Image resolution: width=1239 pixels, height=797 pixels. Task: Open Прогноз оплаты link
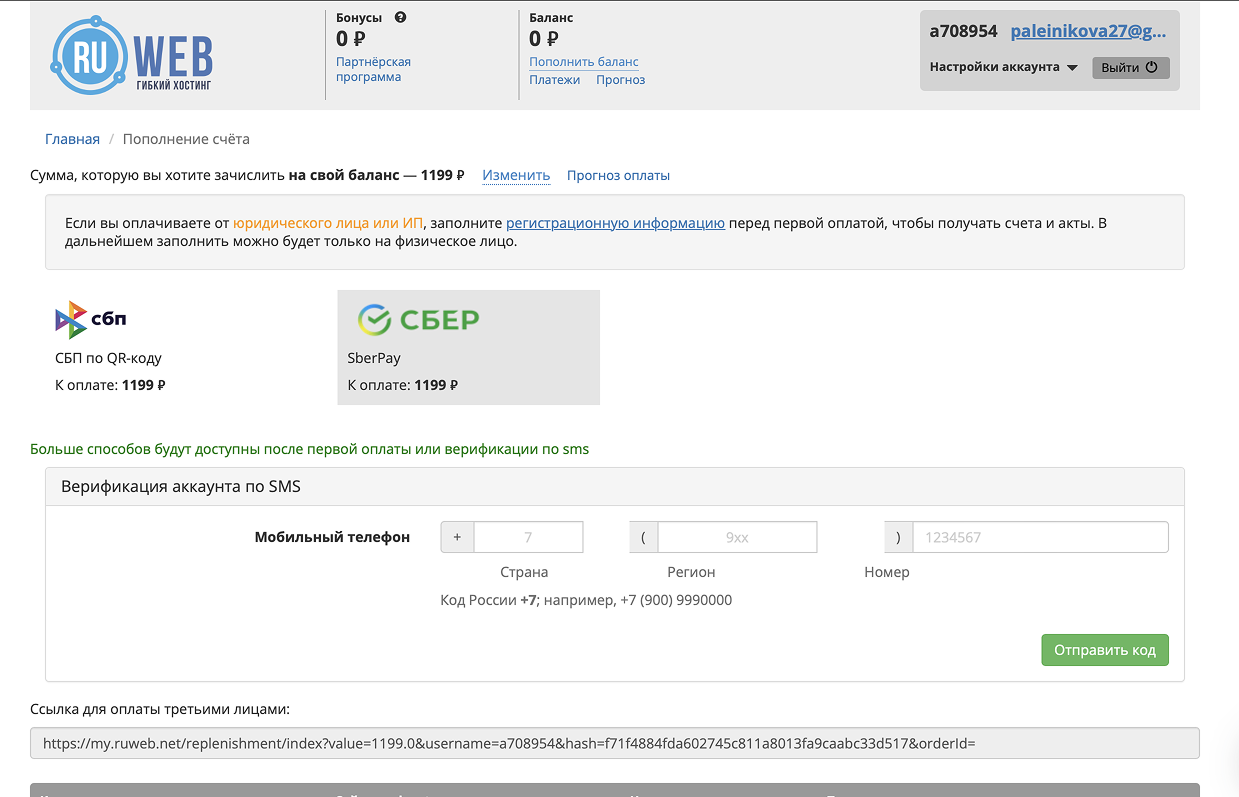pos(618,175)
